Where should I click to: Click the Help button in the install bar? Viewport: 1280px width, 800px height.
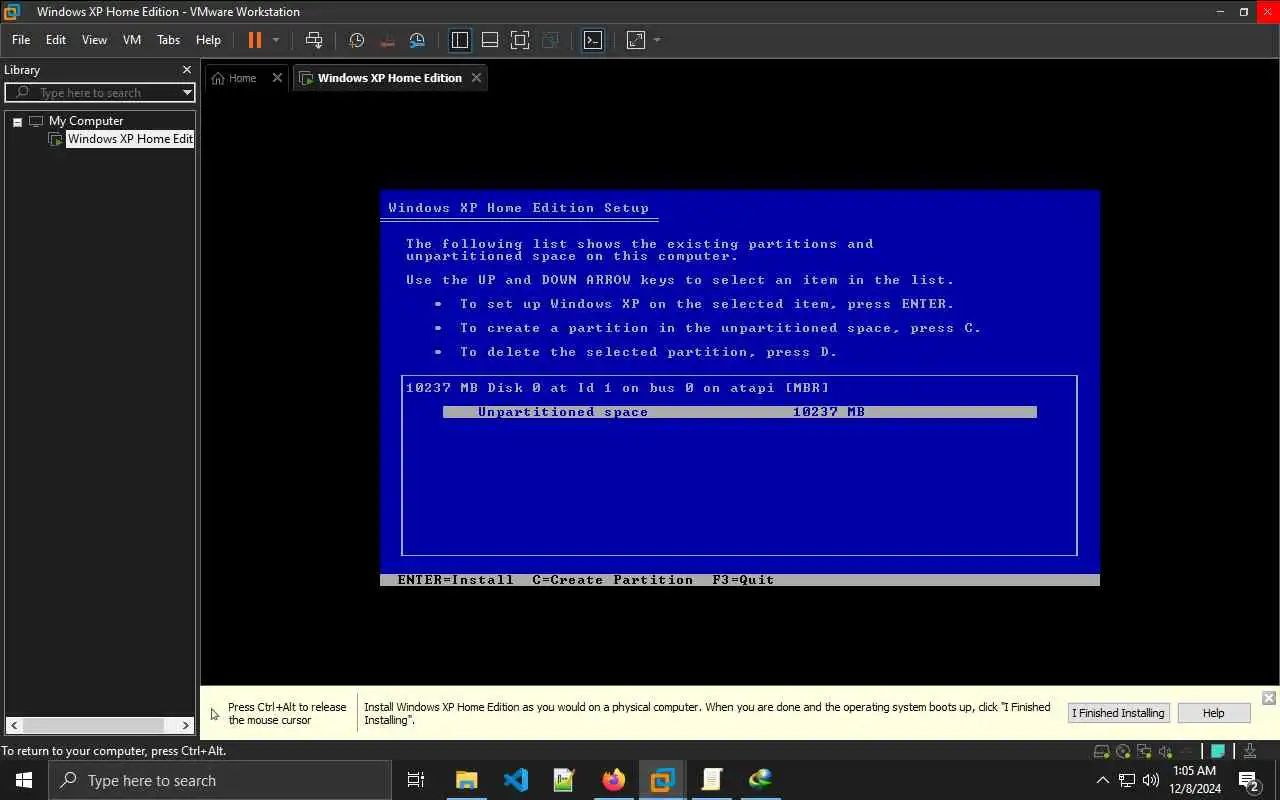(1213, 713)
